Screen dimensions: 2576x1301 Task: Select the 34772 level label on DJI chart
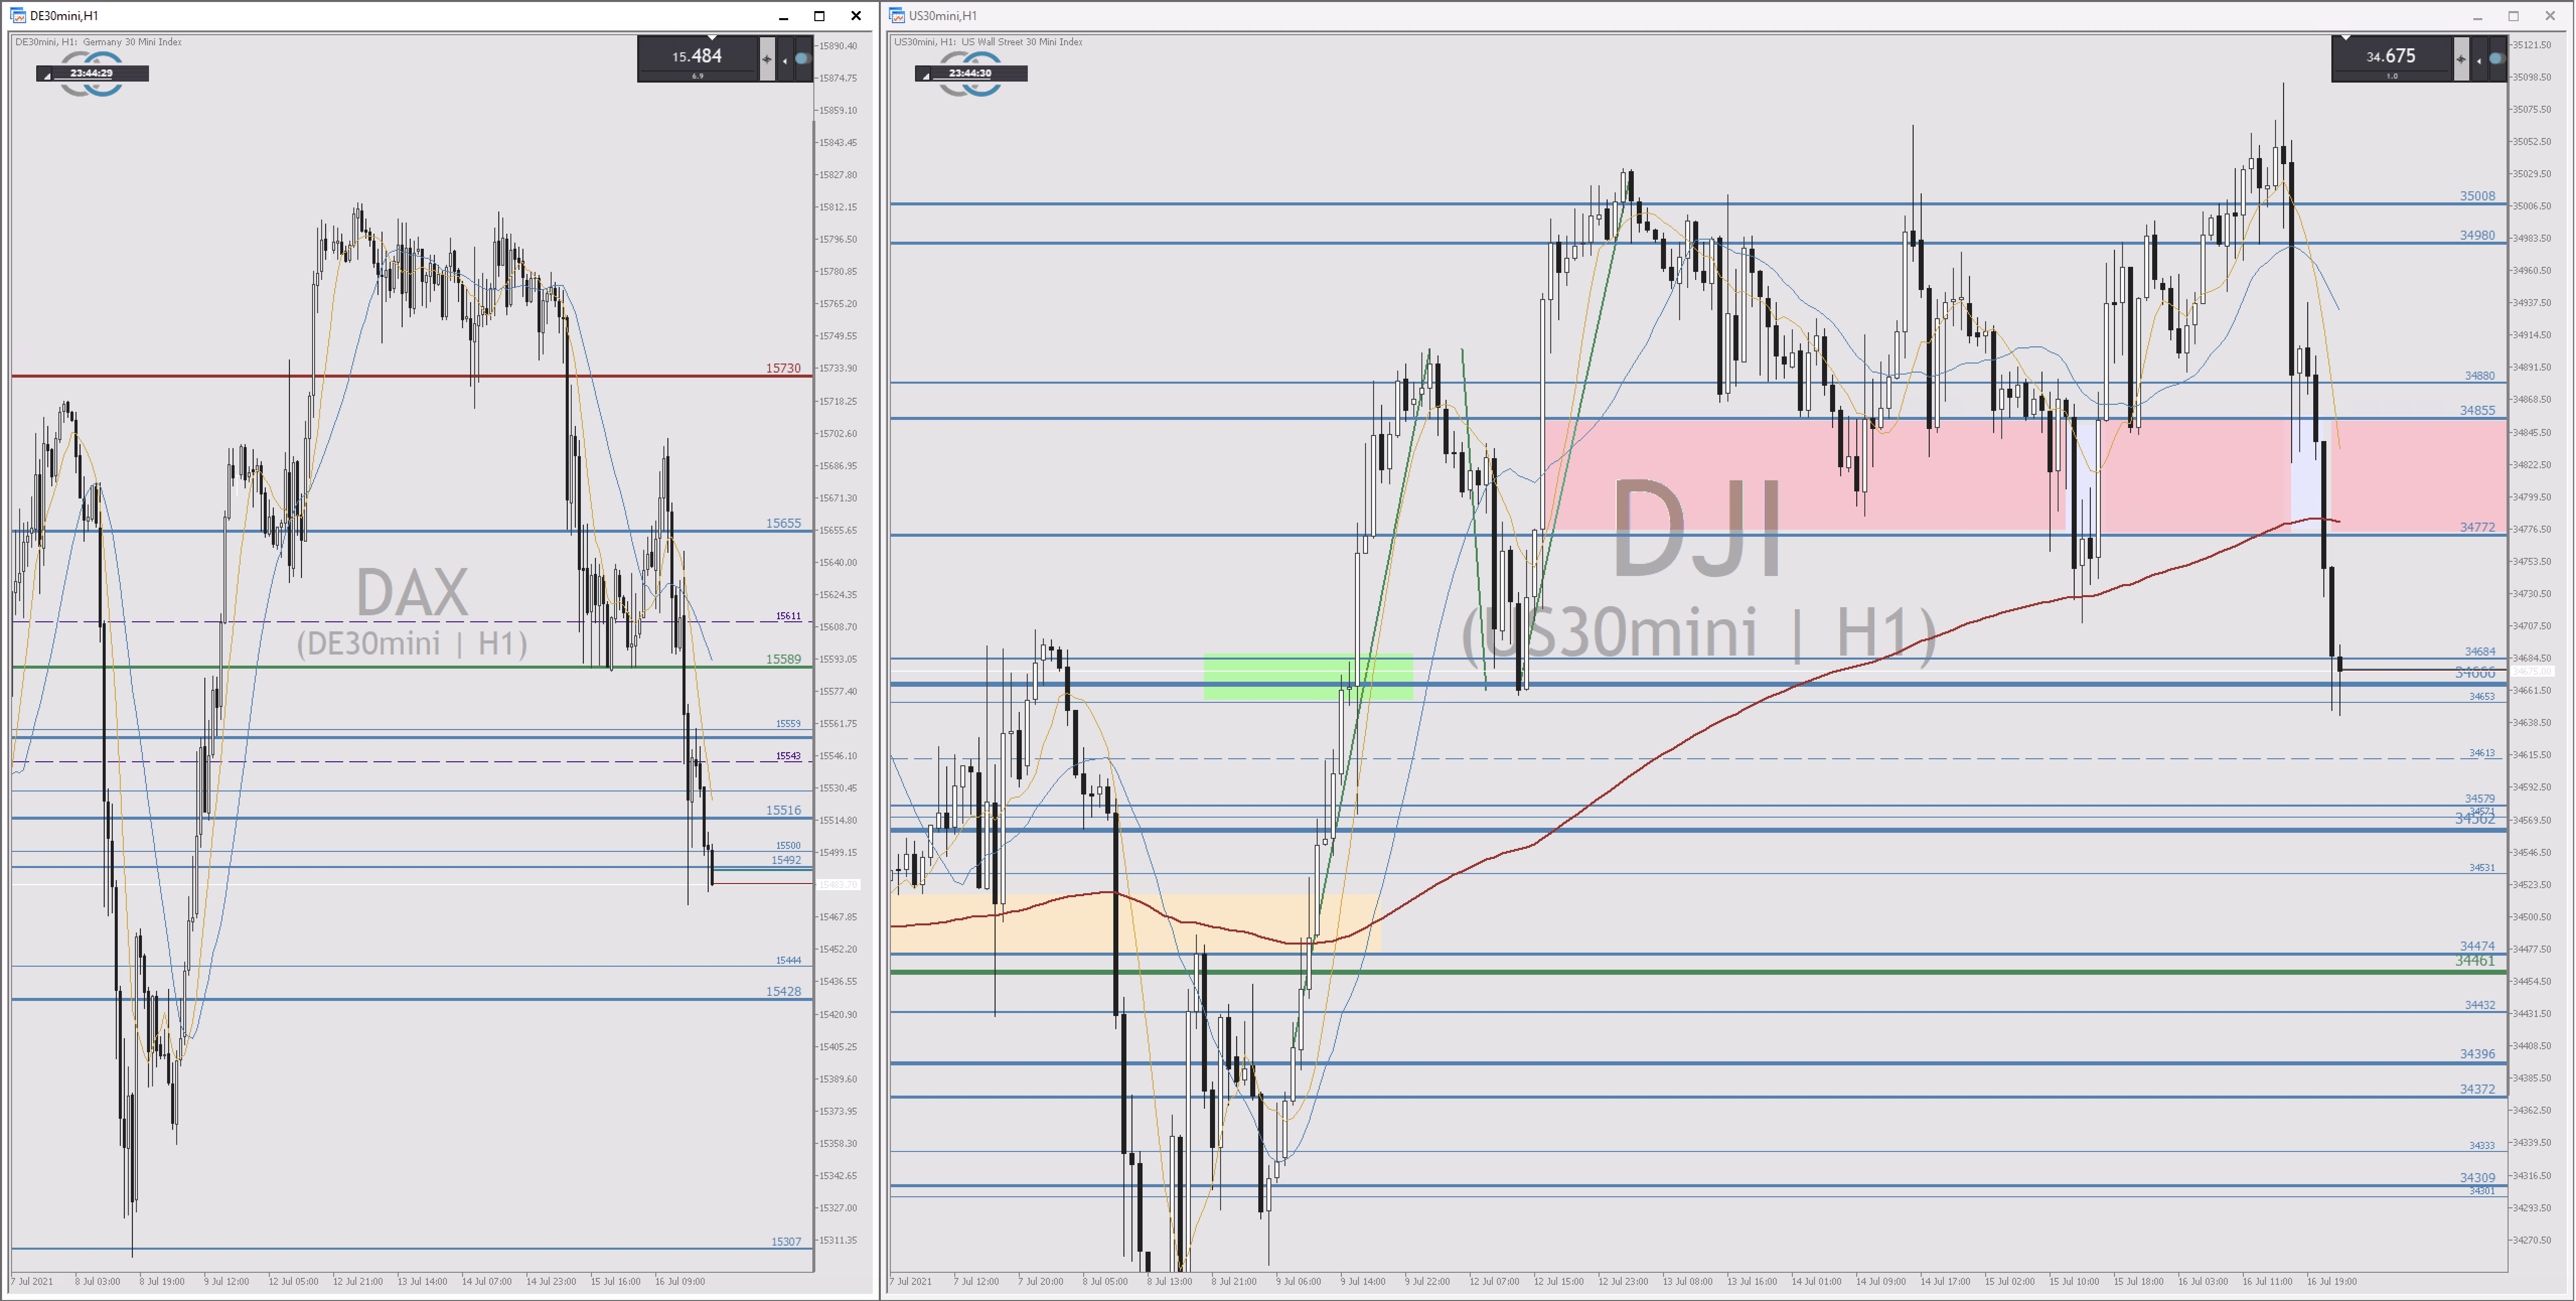[2477, 527]
